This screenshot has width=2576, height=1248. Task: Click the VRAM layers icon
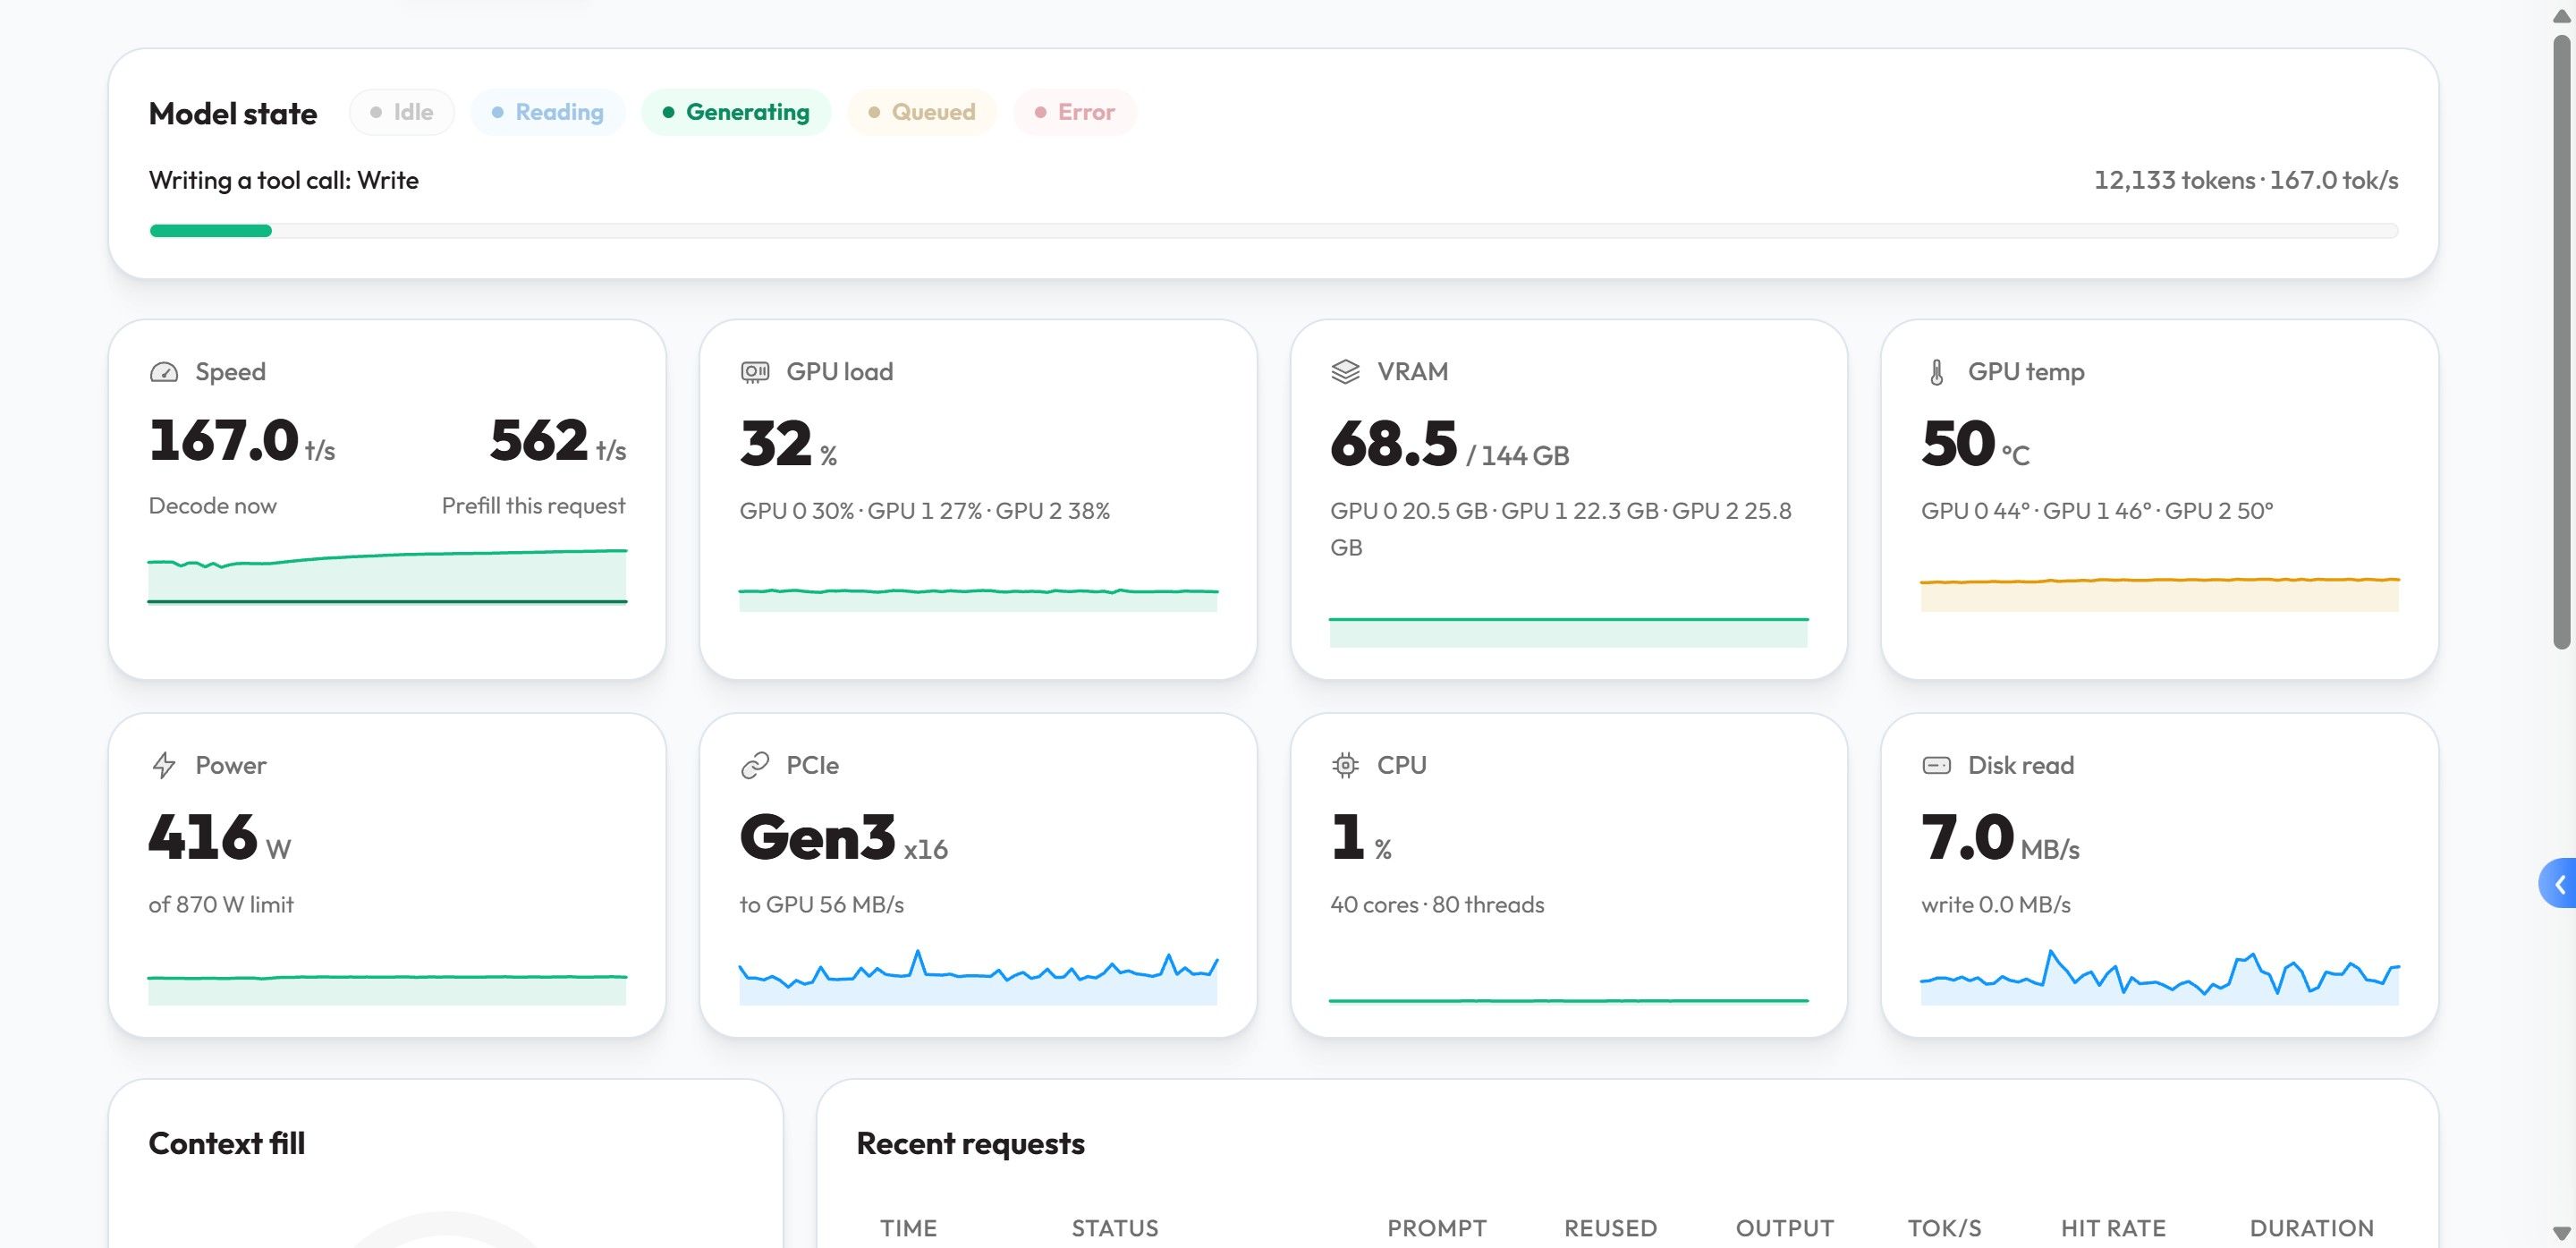click(x=1345, y=372)
